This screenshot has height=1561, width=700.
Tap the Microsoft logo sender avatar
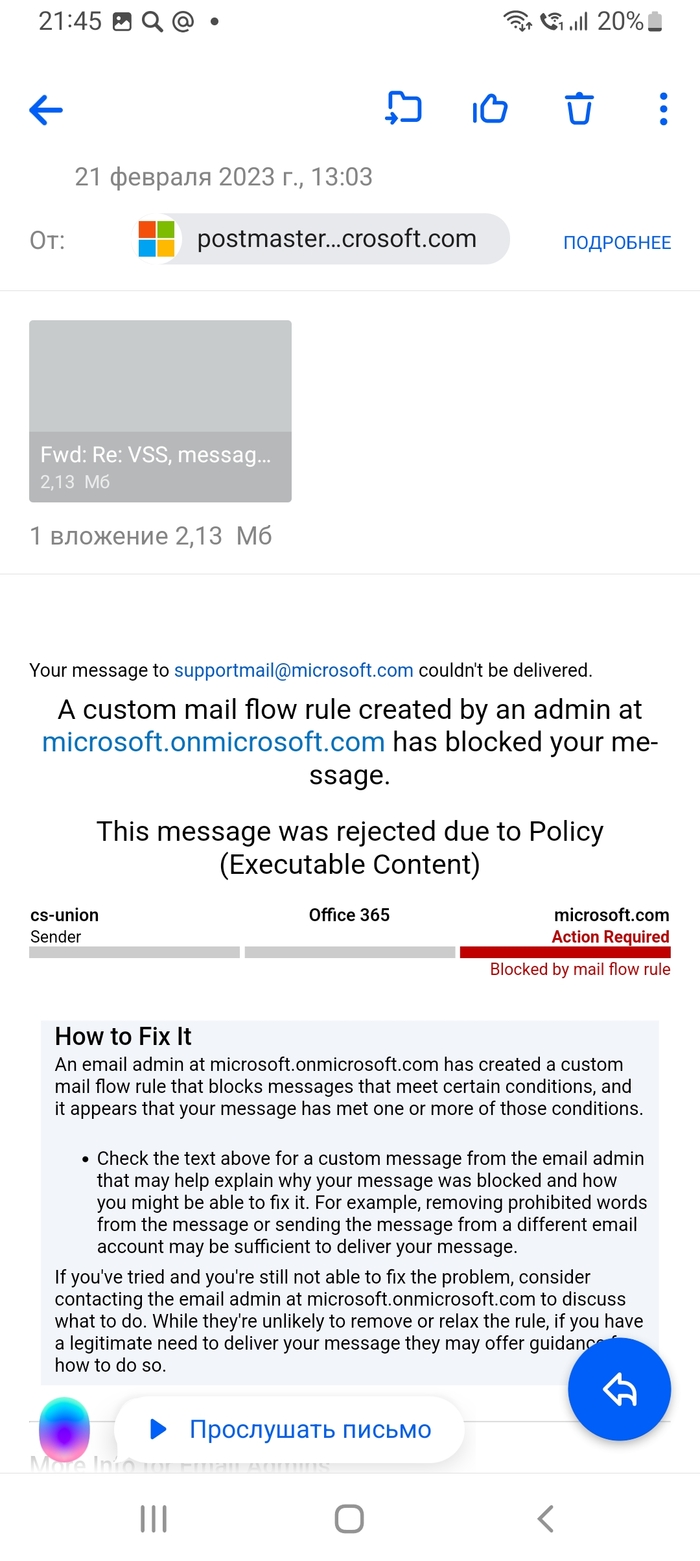[x=156, y=240]
